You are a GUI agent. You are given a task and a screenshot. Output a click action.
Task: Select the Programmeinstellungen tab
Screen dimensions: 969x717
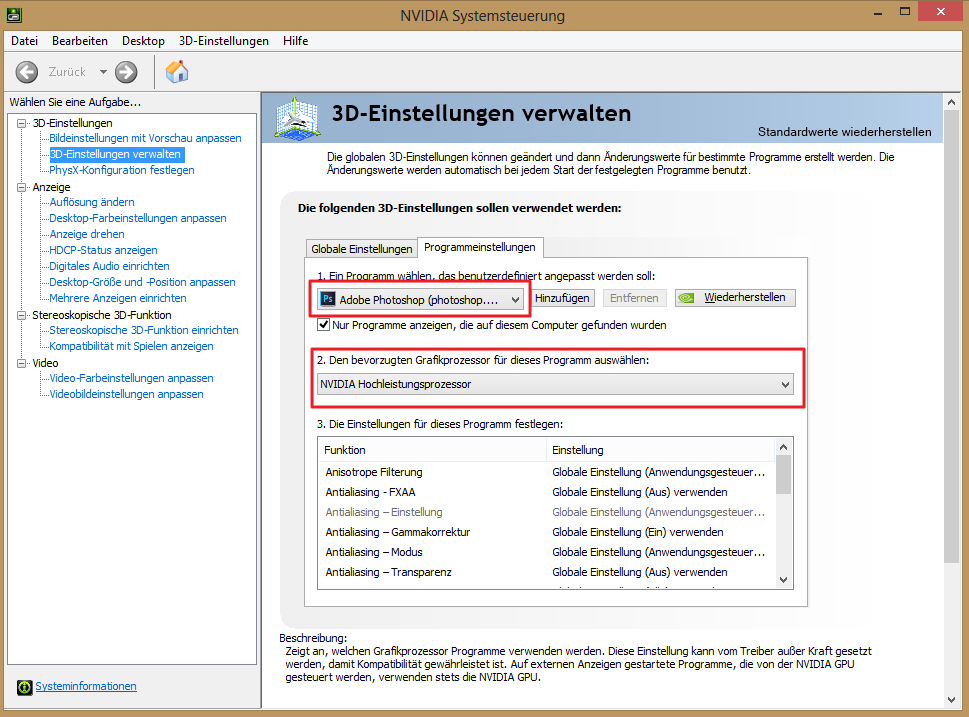(480, 247)
